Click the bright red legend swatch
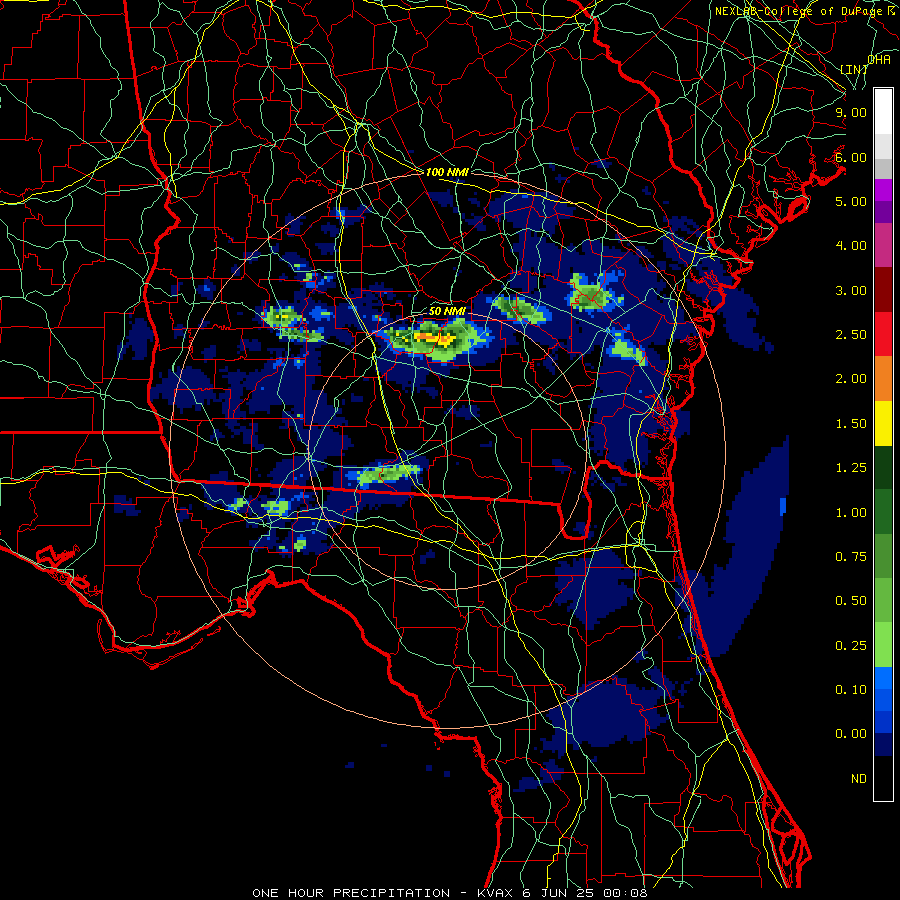The height and width of the screenshot is (900, 900). (x=883, y=334)
